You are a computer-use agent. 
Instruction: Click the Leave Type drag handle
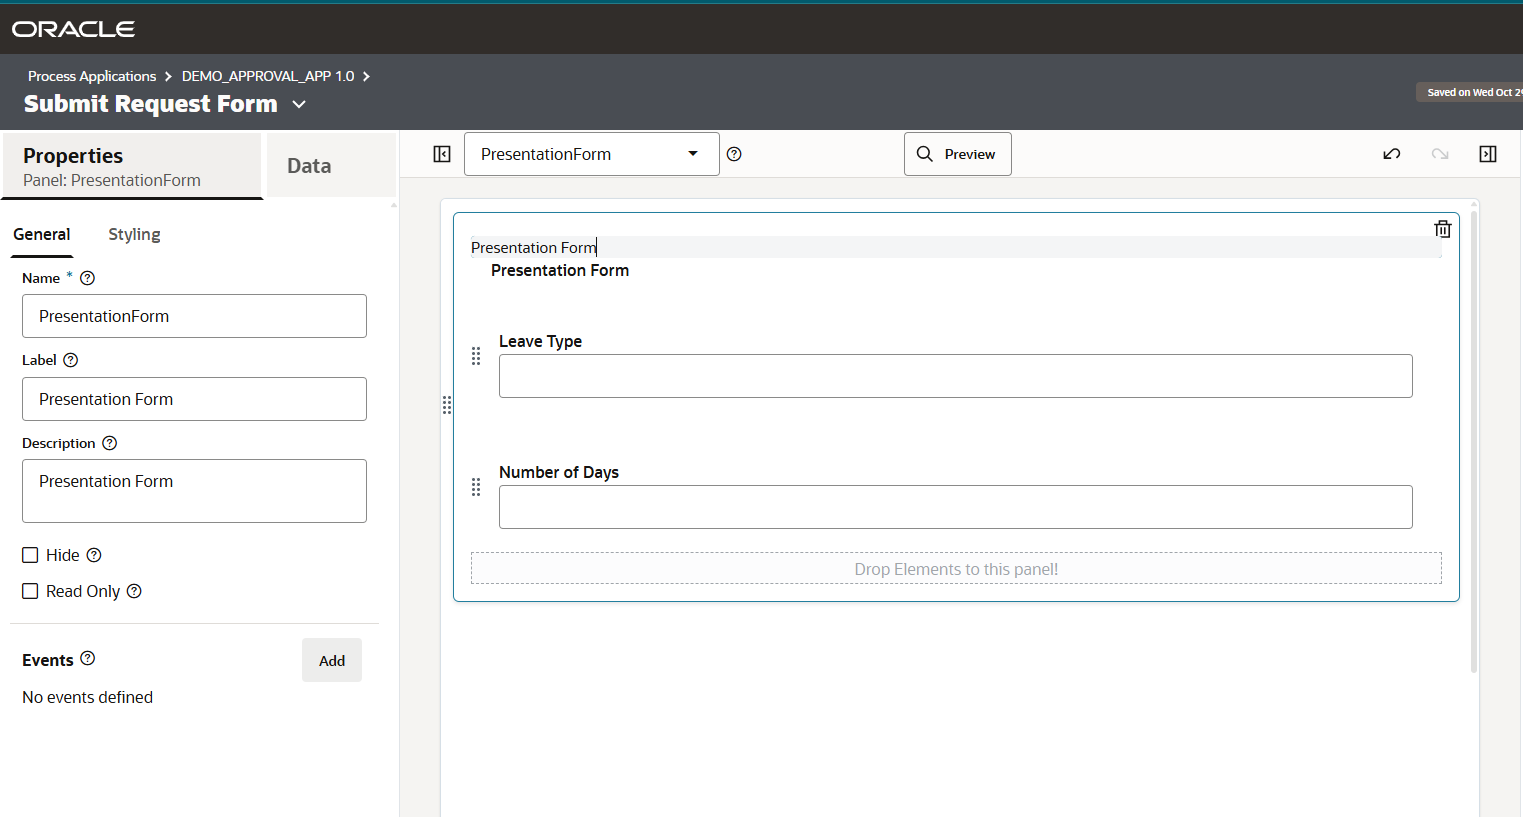(476, 356)
